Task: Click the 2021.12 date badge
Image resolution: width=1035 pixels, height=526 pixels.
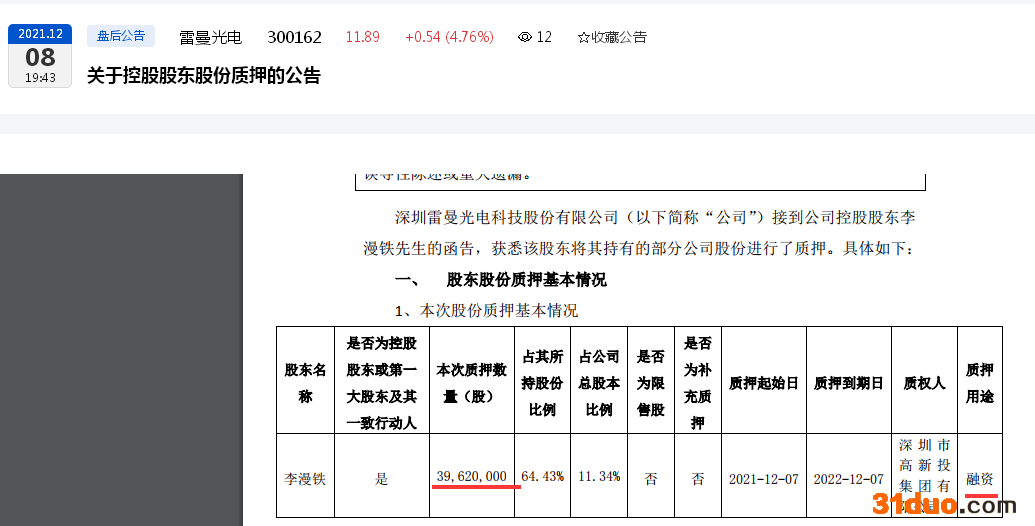Action: tap(40, 33)
